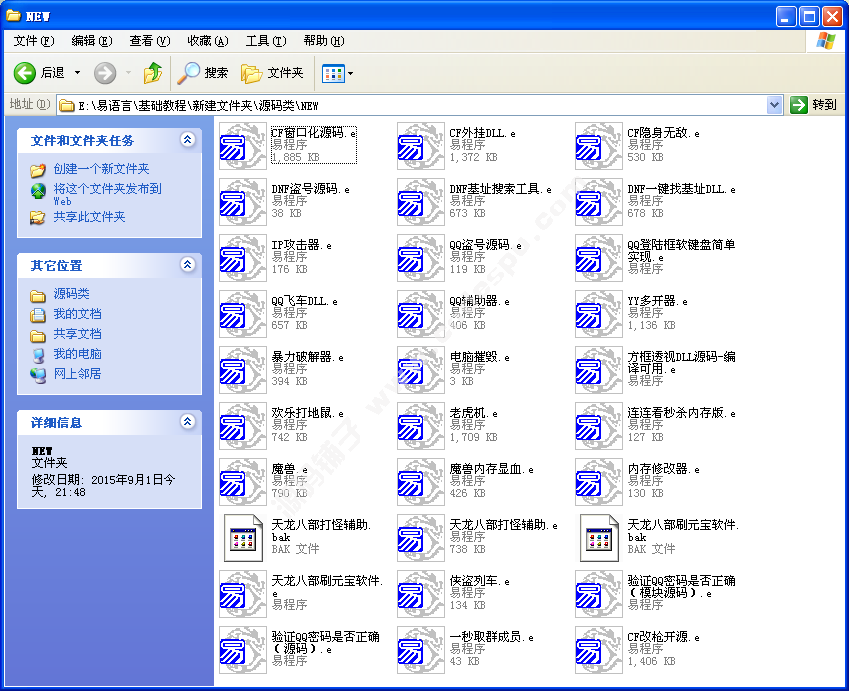Click 共享此文件夹 link
The image size is (849, 691).
click(89, 217)
